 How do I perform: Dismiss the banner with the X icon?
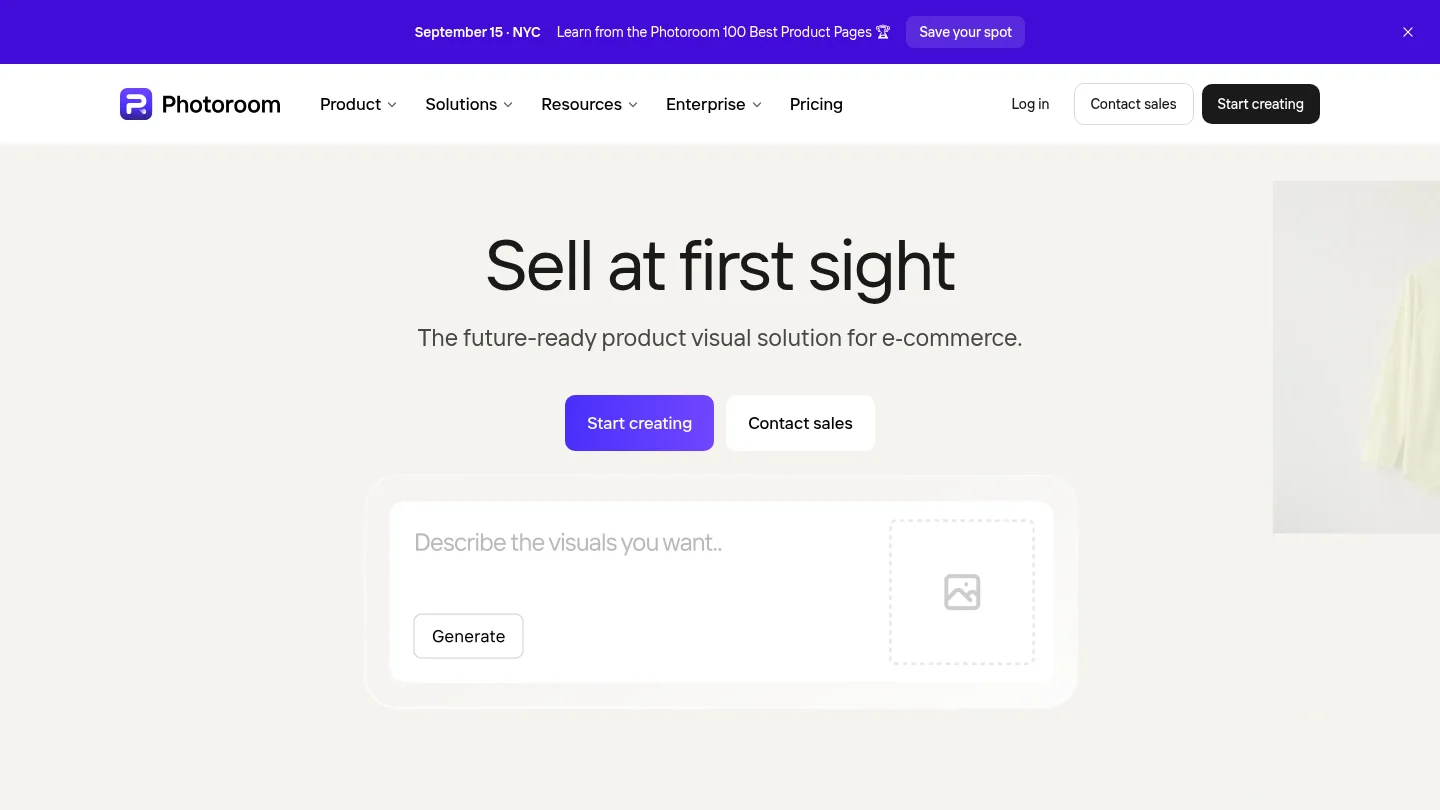(x=1408, y=32)
